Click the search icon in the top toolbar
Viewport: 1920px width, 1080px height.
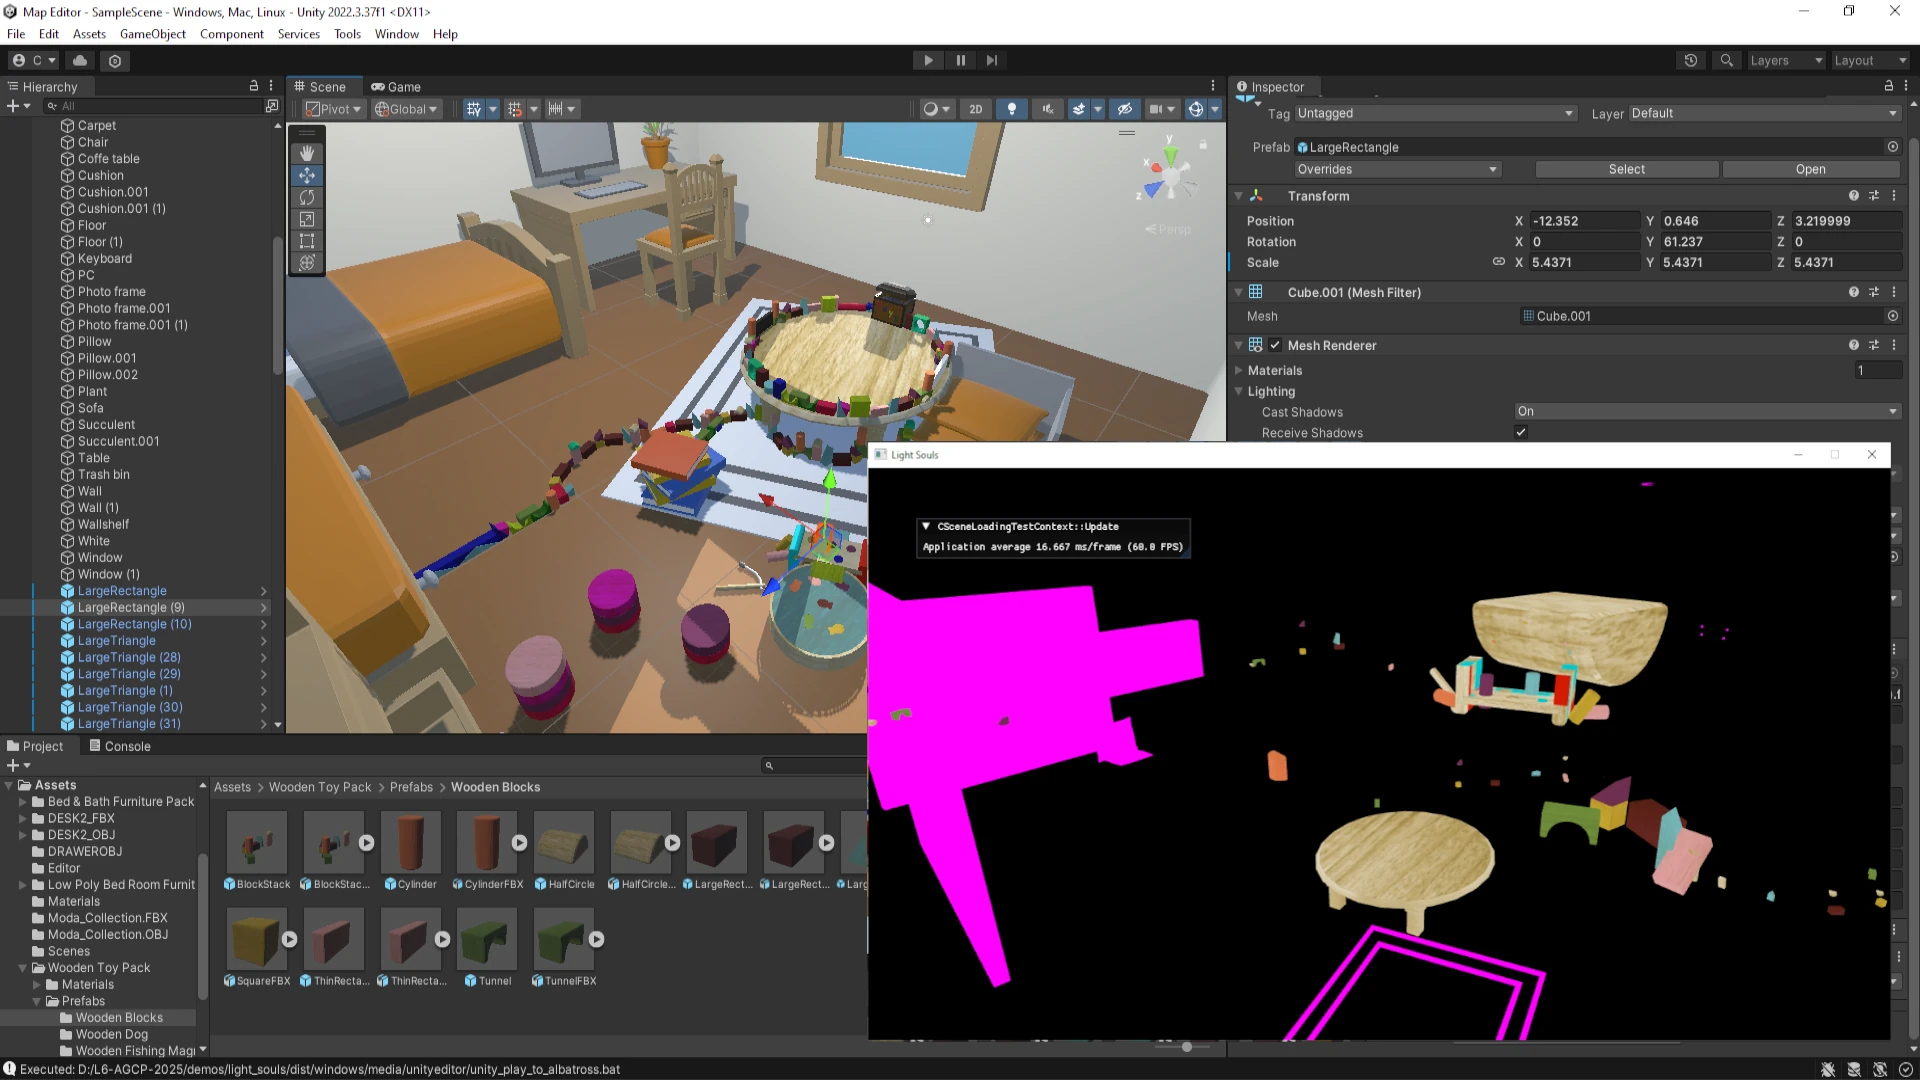click(1726, 60)
